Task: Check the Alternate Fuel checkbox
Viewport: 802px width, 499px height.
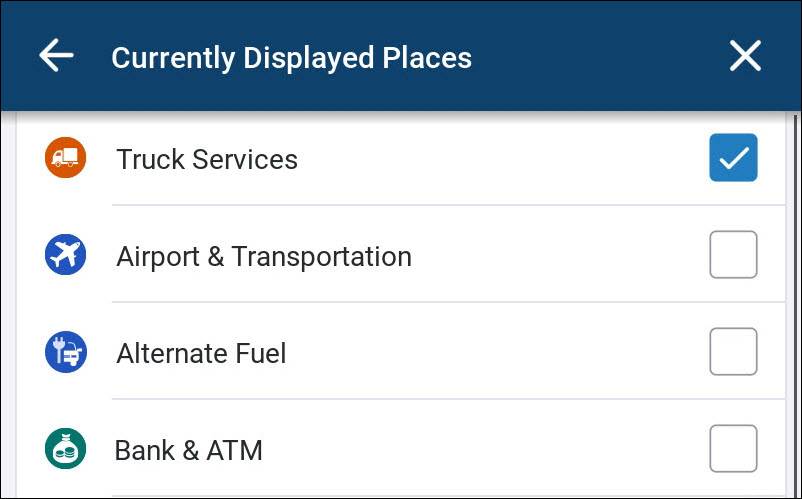Action: pos(733,352)
